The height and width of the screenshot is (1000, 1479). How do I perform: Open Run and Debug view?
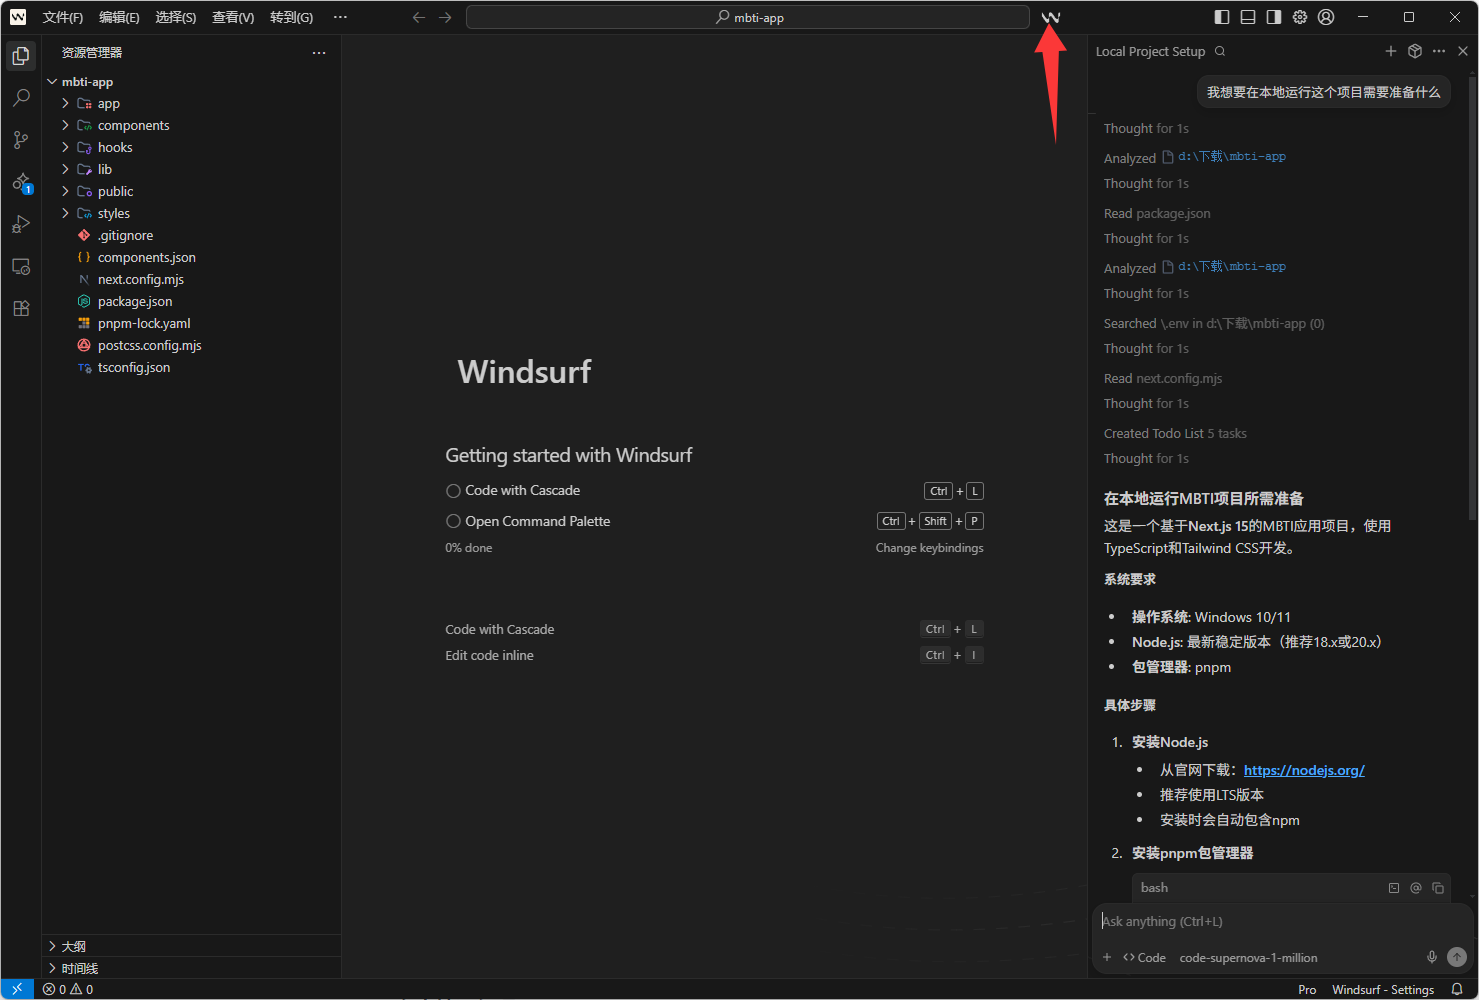click(x=21, y=224)
